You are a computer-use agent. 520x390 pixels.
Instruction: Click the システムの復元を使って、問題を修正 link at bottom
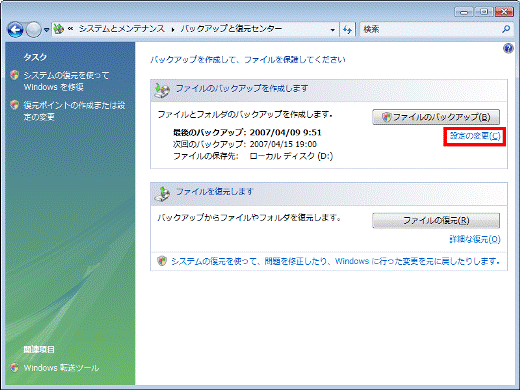click(x=335, y=261)
